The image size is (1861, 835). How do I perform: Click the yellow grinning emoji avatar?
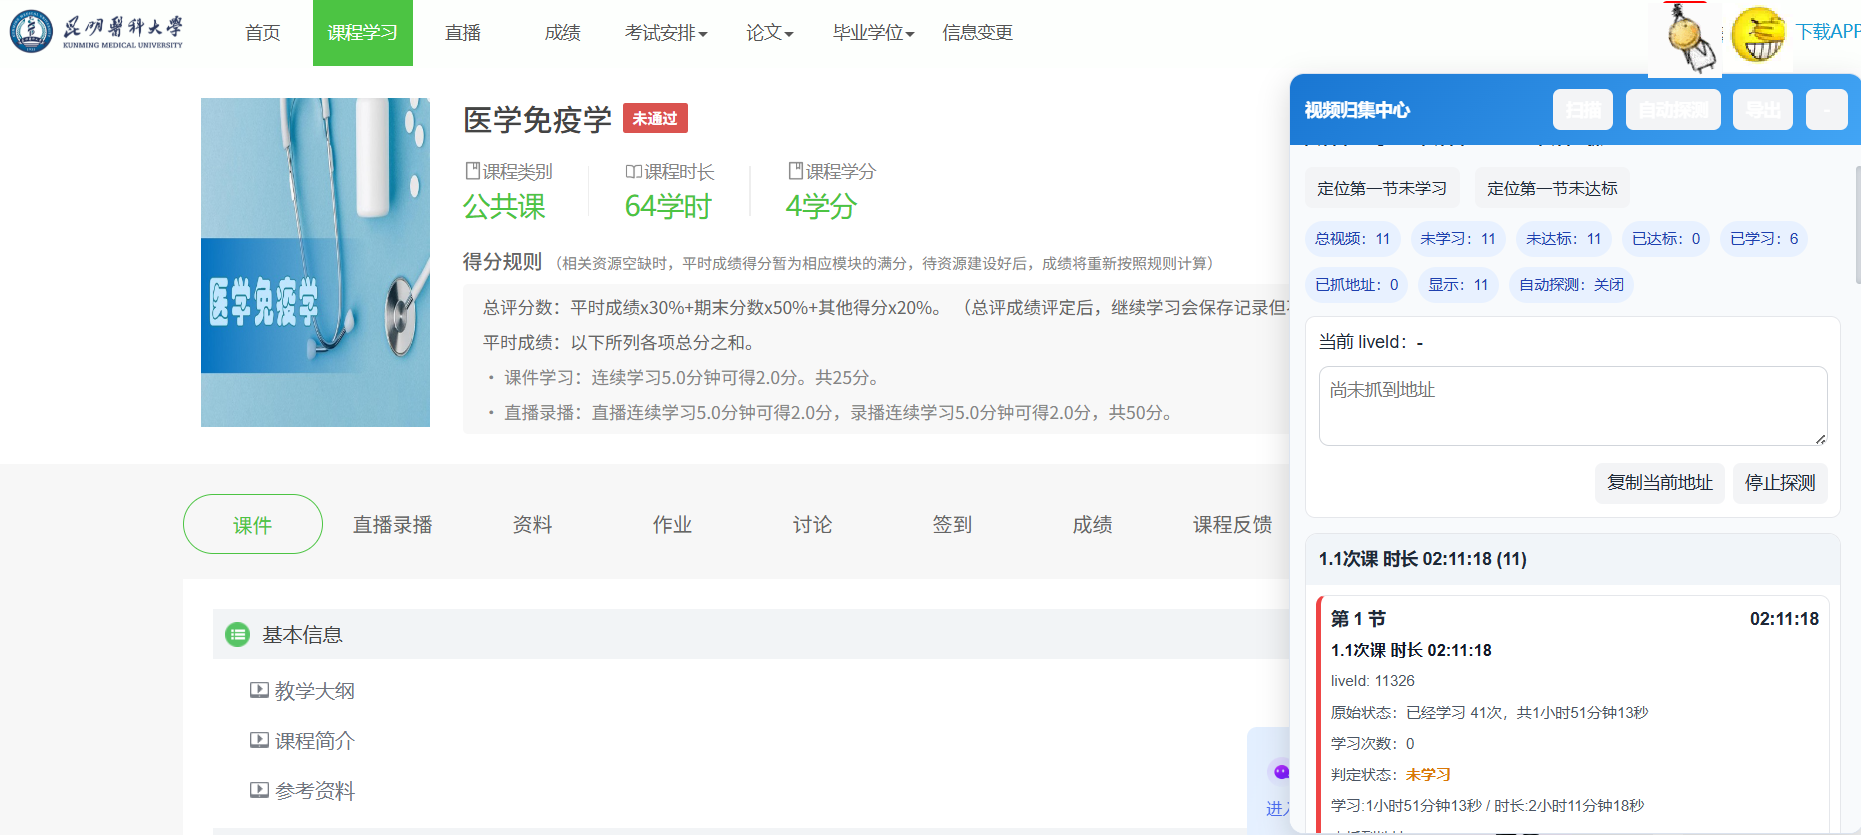pyautogui.click(x=1759, y=35)
